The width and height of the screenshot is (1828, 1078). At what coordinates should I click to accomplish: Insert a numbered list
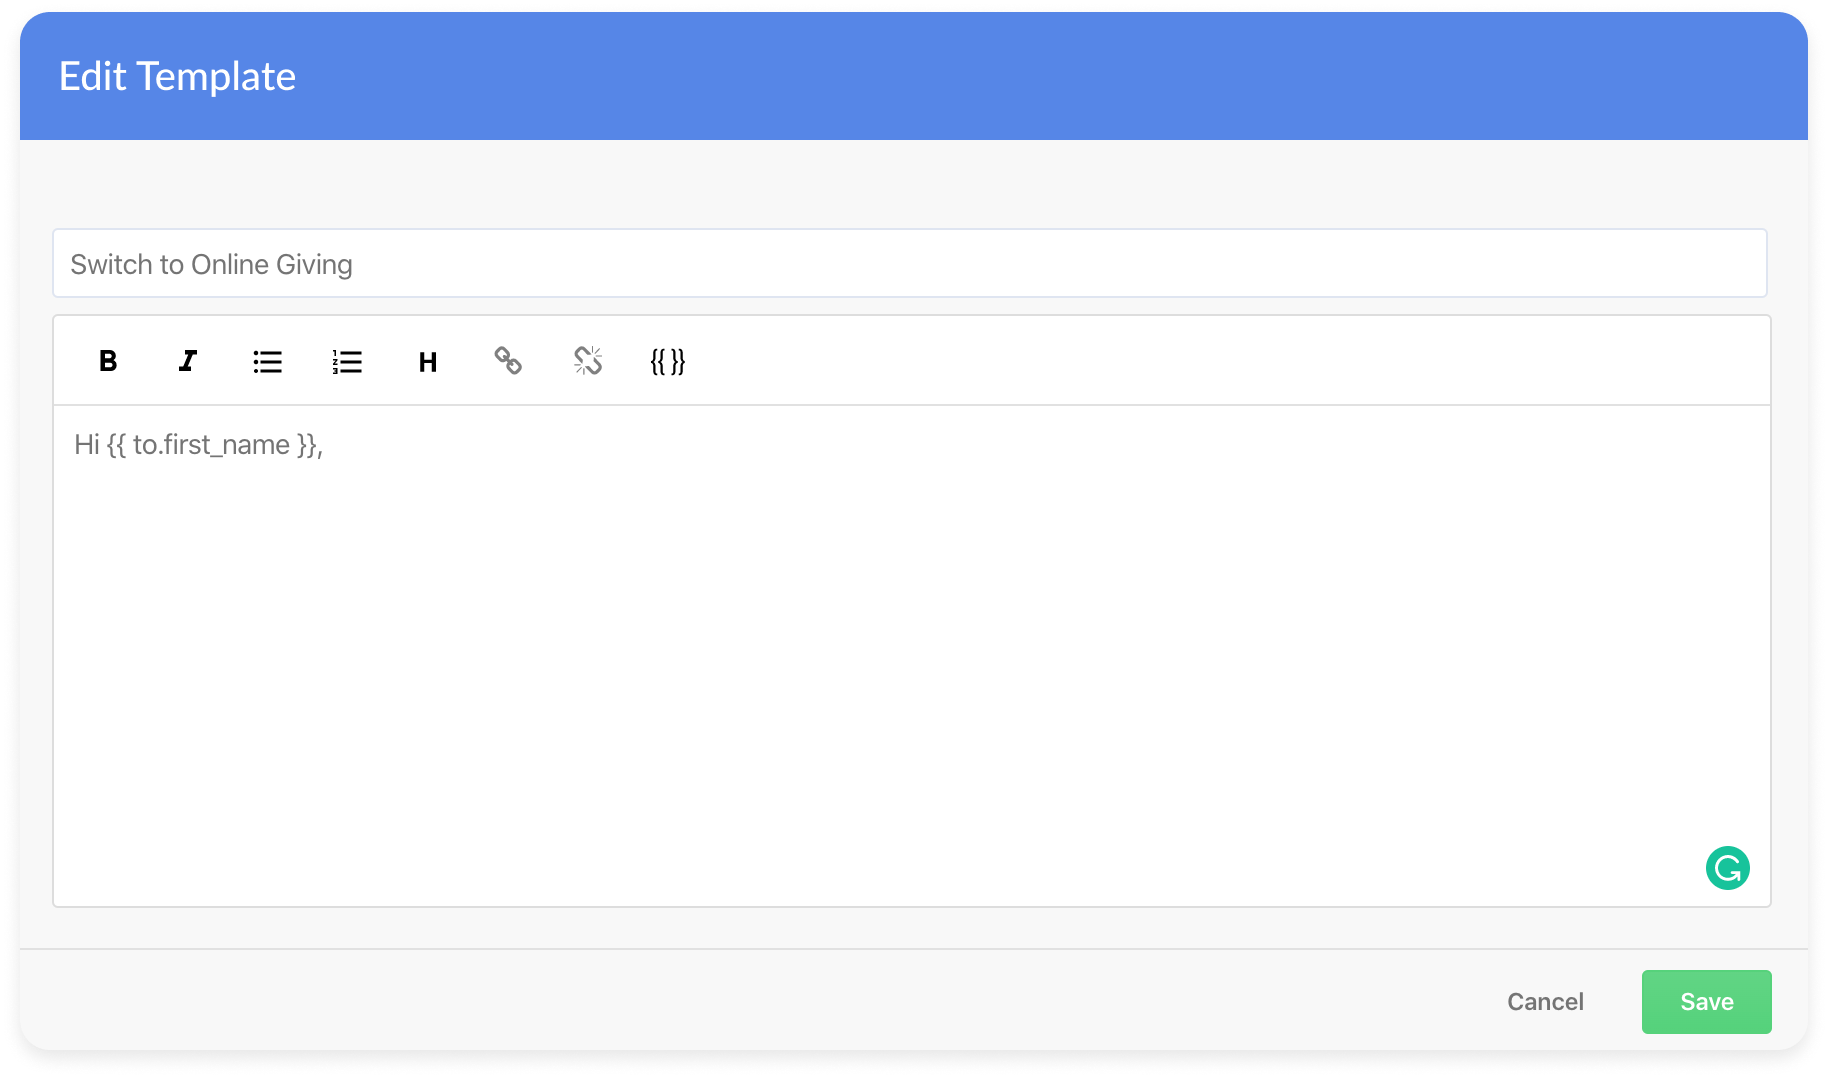point(347,361)
